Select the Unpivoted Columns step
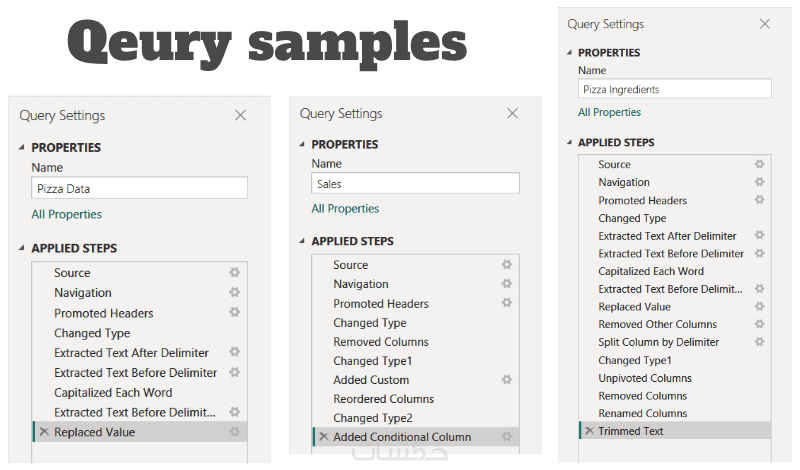The image size is (800, 470). [x=645, y=378]
